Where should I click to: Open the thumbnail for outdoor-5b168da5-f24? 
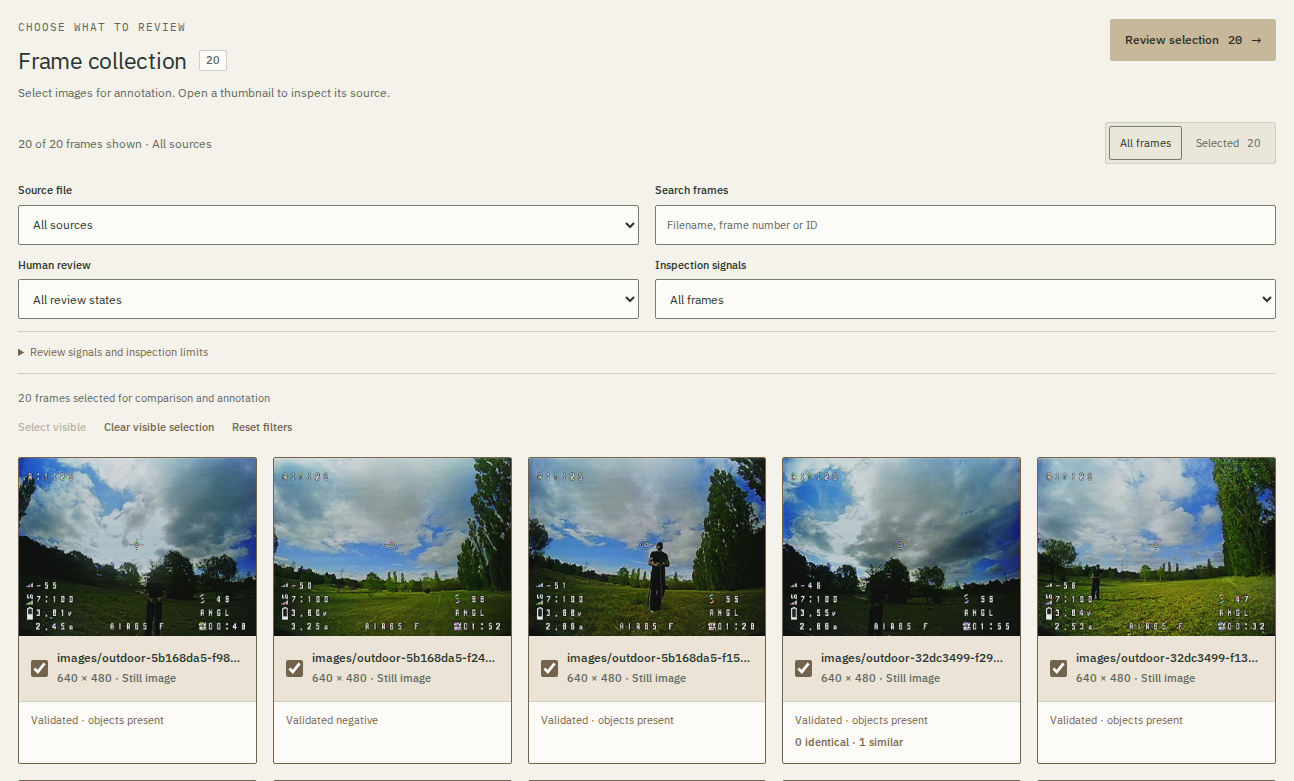(392, 547)
